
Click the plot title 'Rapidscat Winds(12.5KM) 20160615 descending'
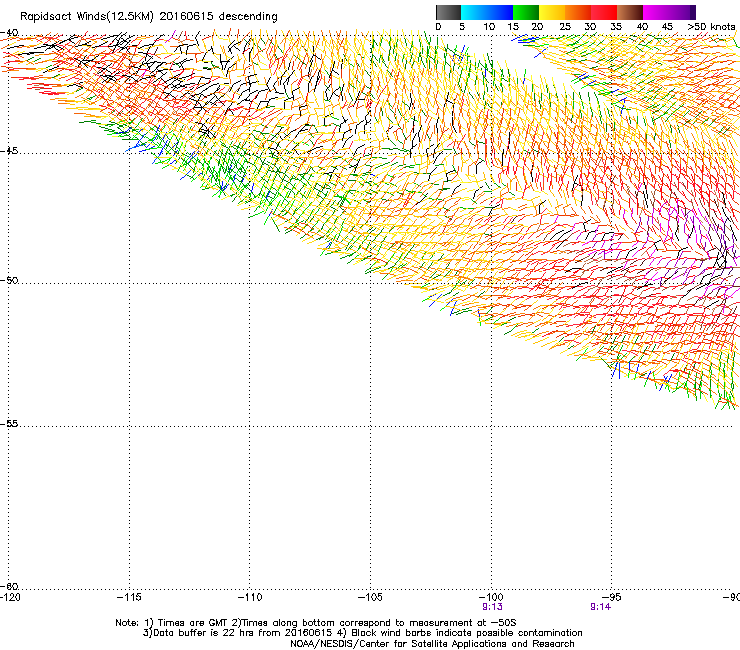pyautogui.click(x=149, y=17)
